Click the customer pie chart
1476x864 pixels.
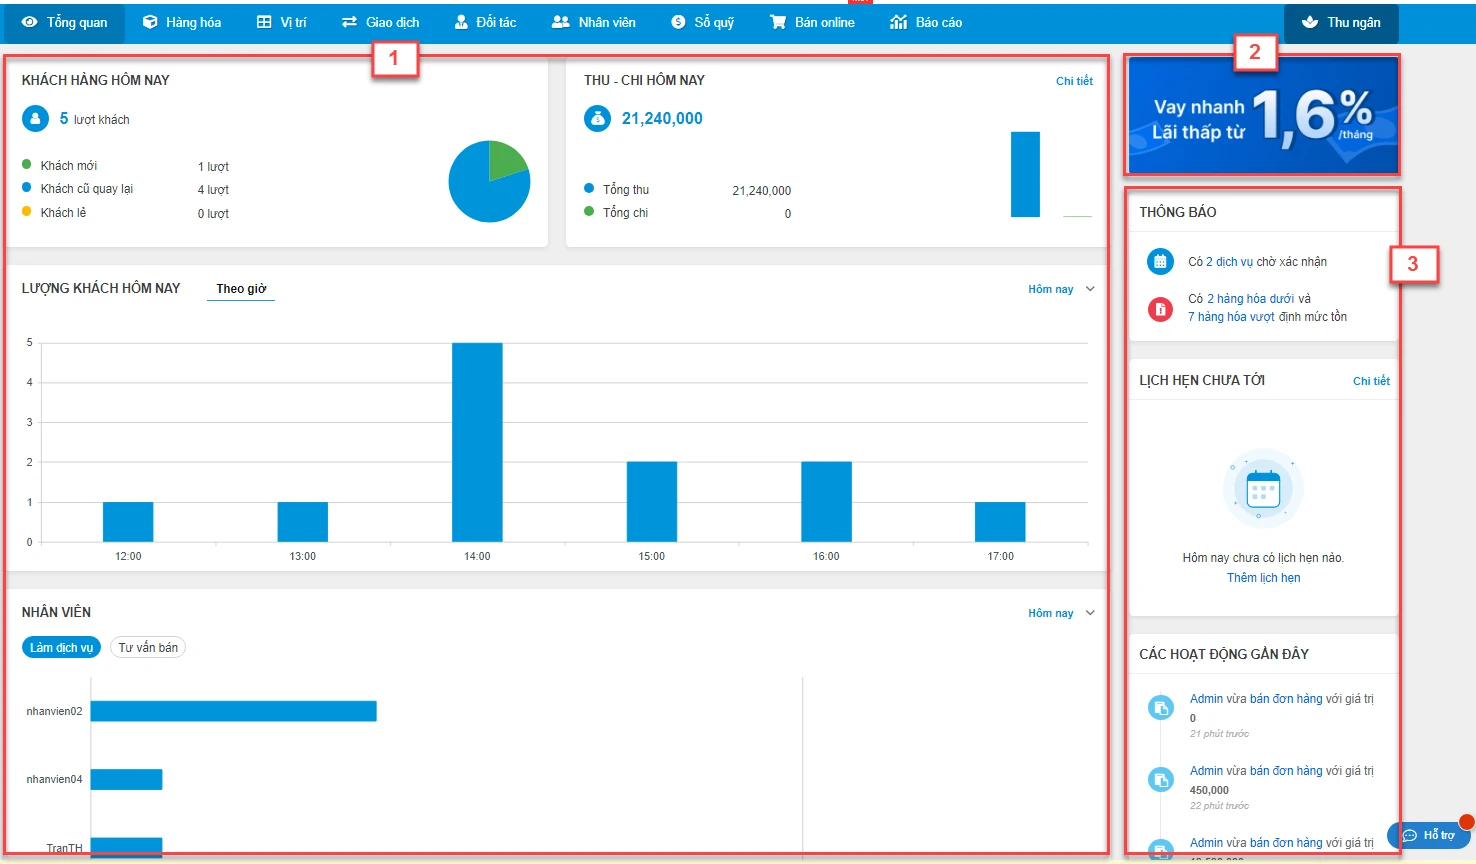click(489, 181)
